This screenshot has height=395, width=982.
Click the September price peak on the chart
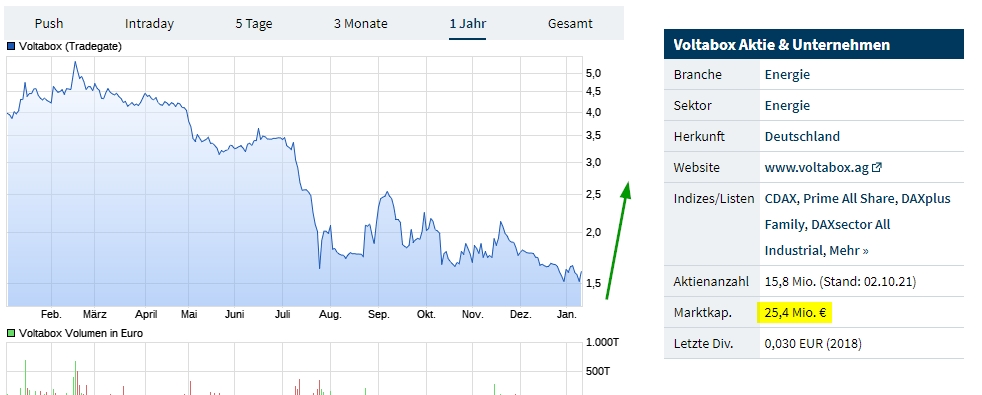[x=388, y=193]
